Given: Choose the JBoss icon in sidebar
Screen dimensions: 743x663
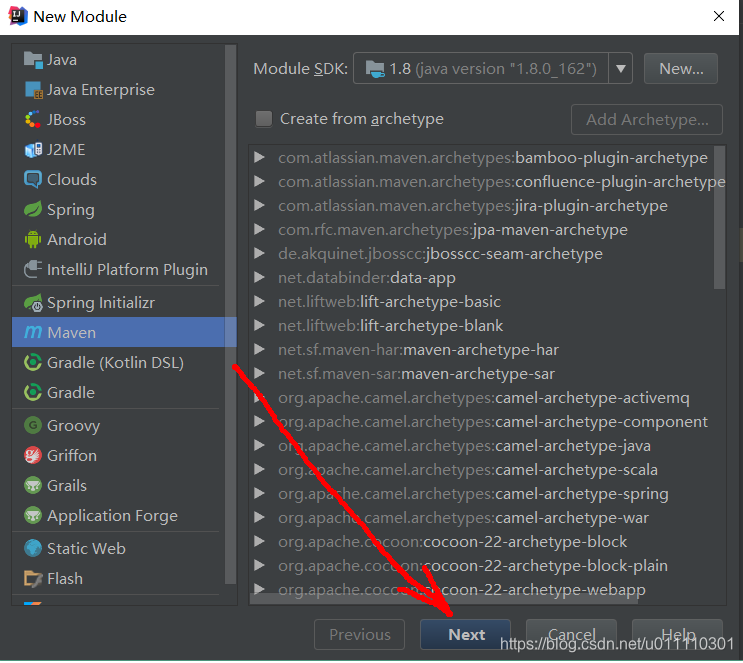Looking at the screenshot, I should pos(33,119).
